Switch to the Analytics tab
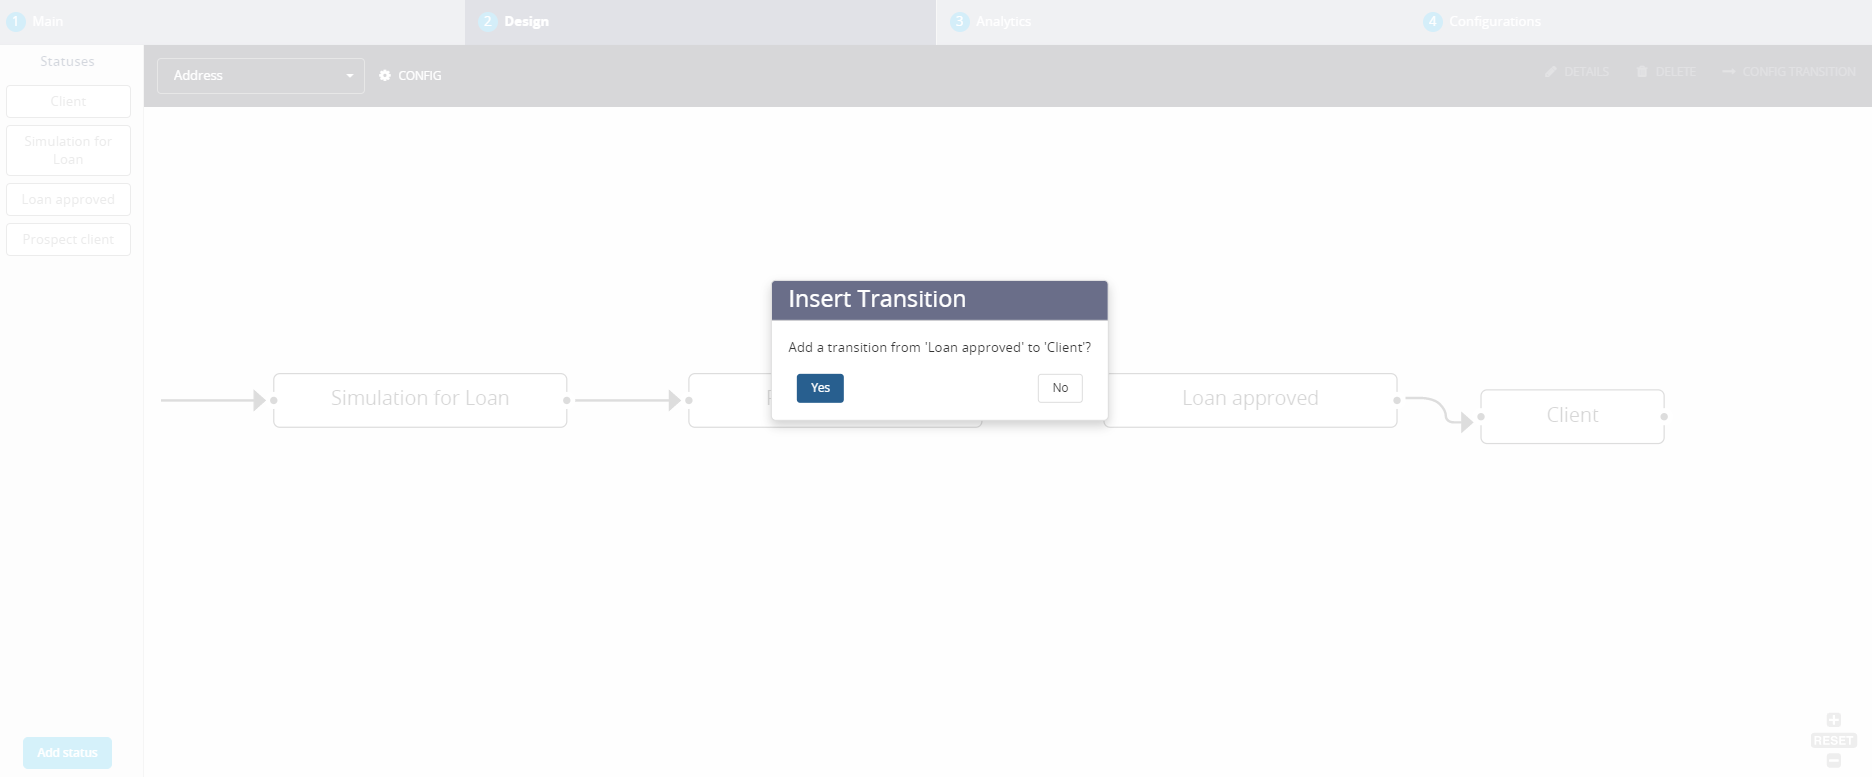Screen dimensions: 1872x777 tap(1002, 21)
